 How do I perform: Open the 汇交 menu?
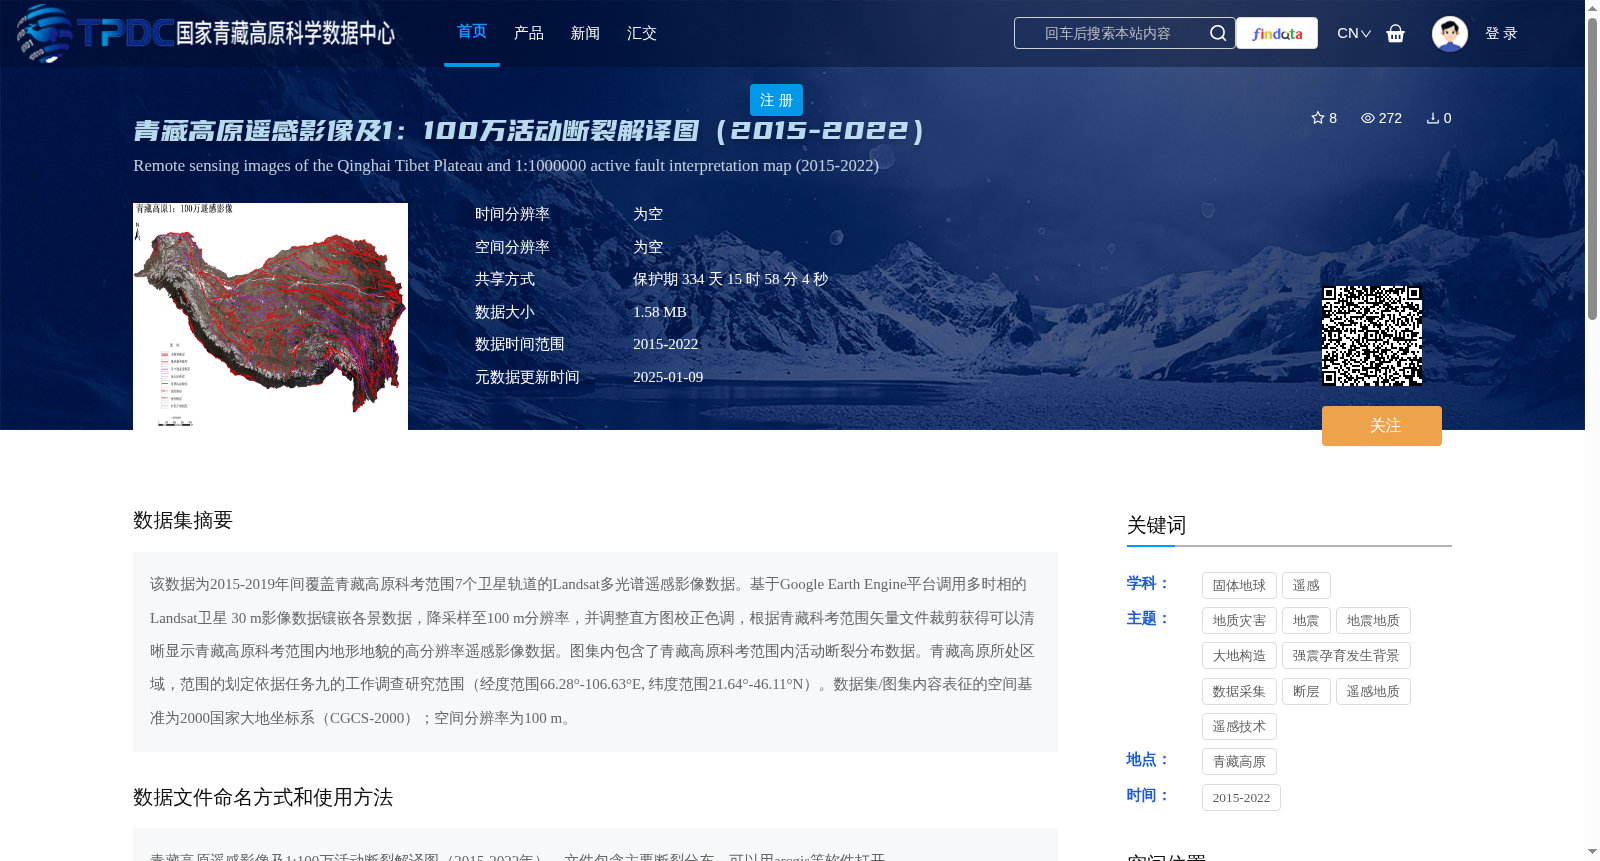point(641,33)
